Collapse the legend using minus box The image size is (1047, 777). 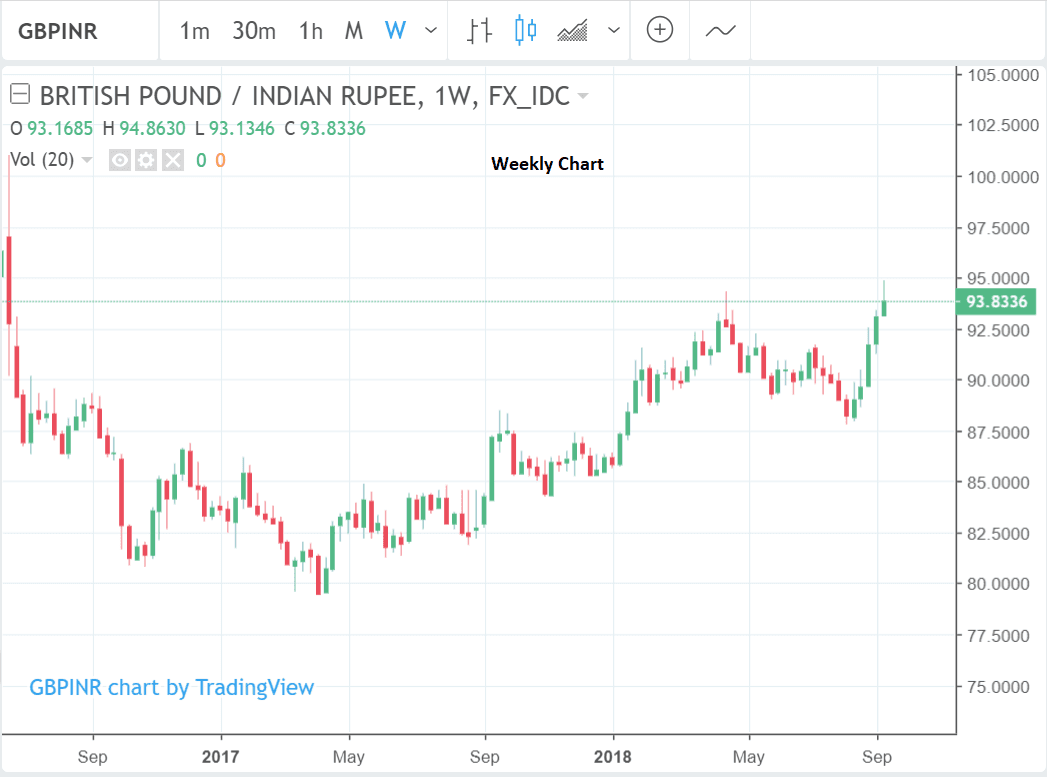point(19,96)
